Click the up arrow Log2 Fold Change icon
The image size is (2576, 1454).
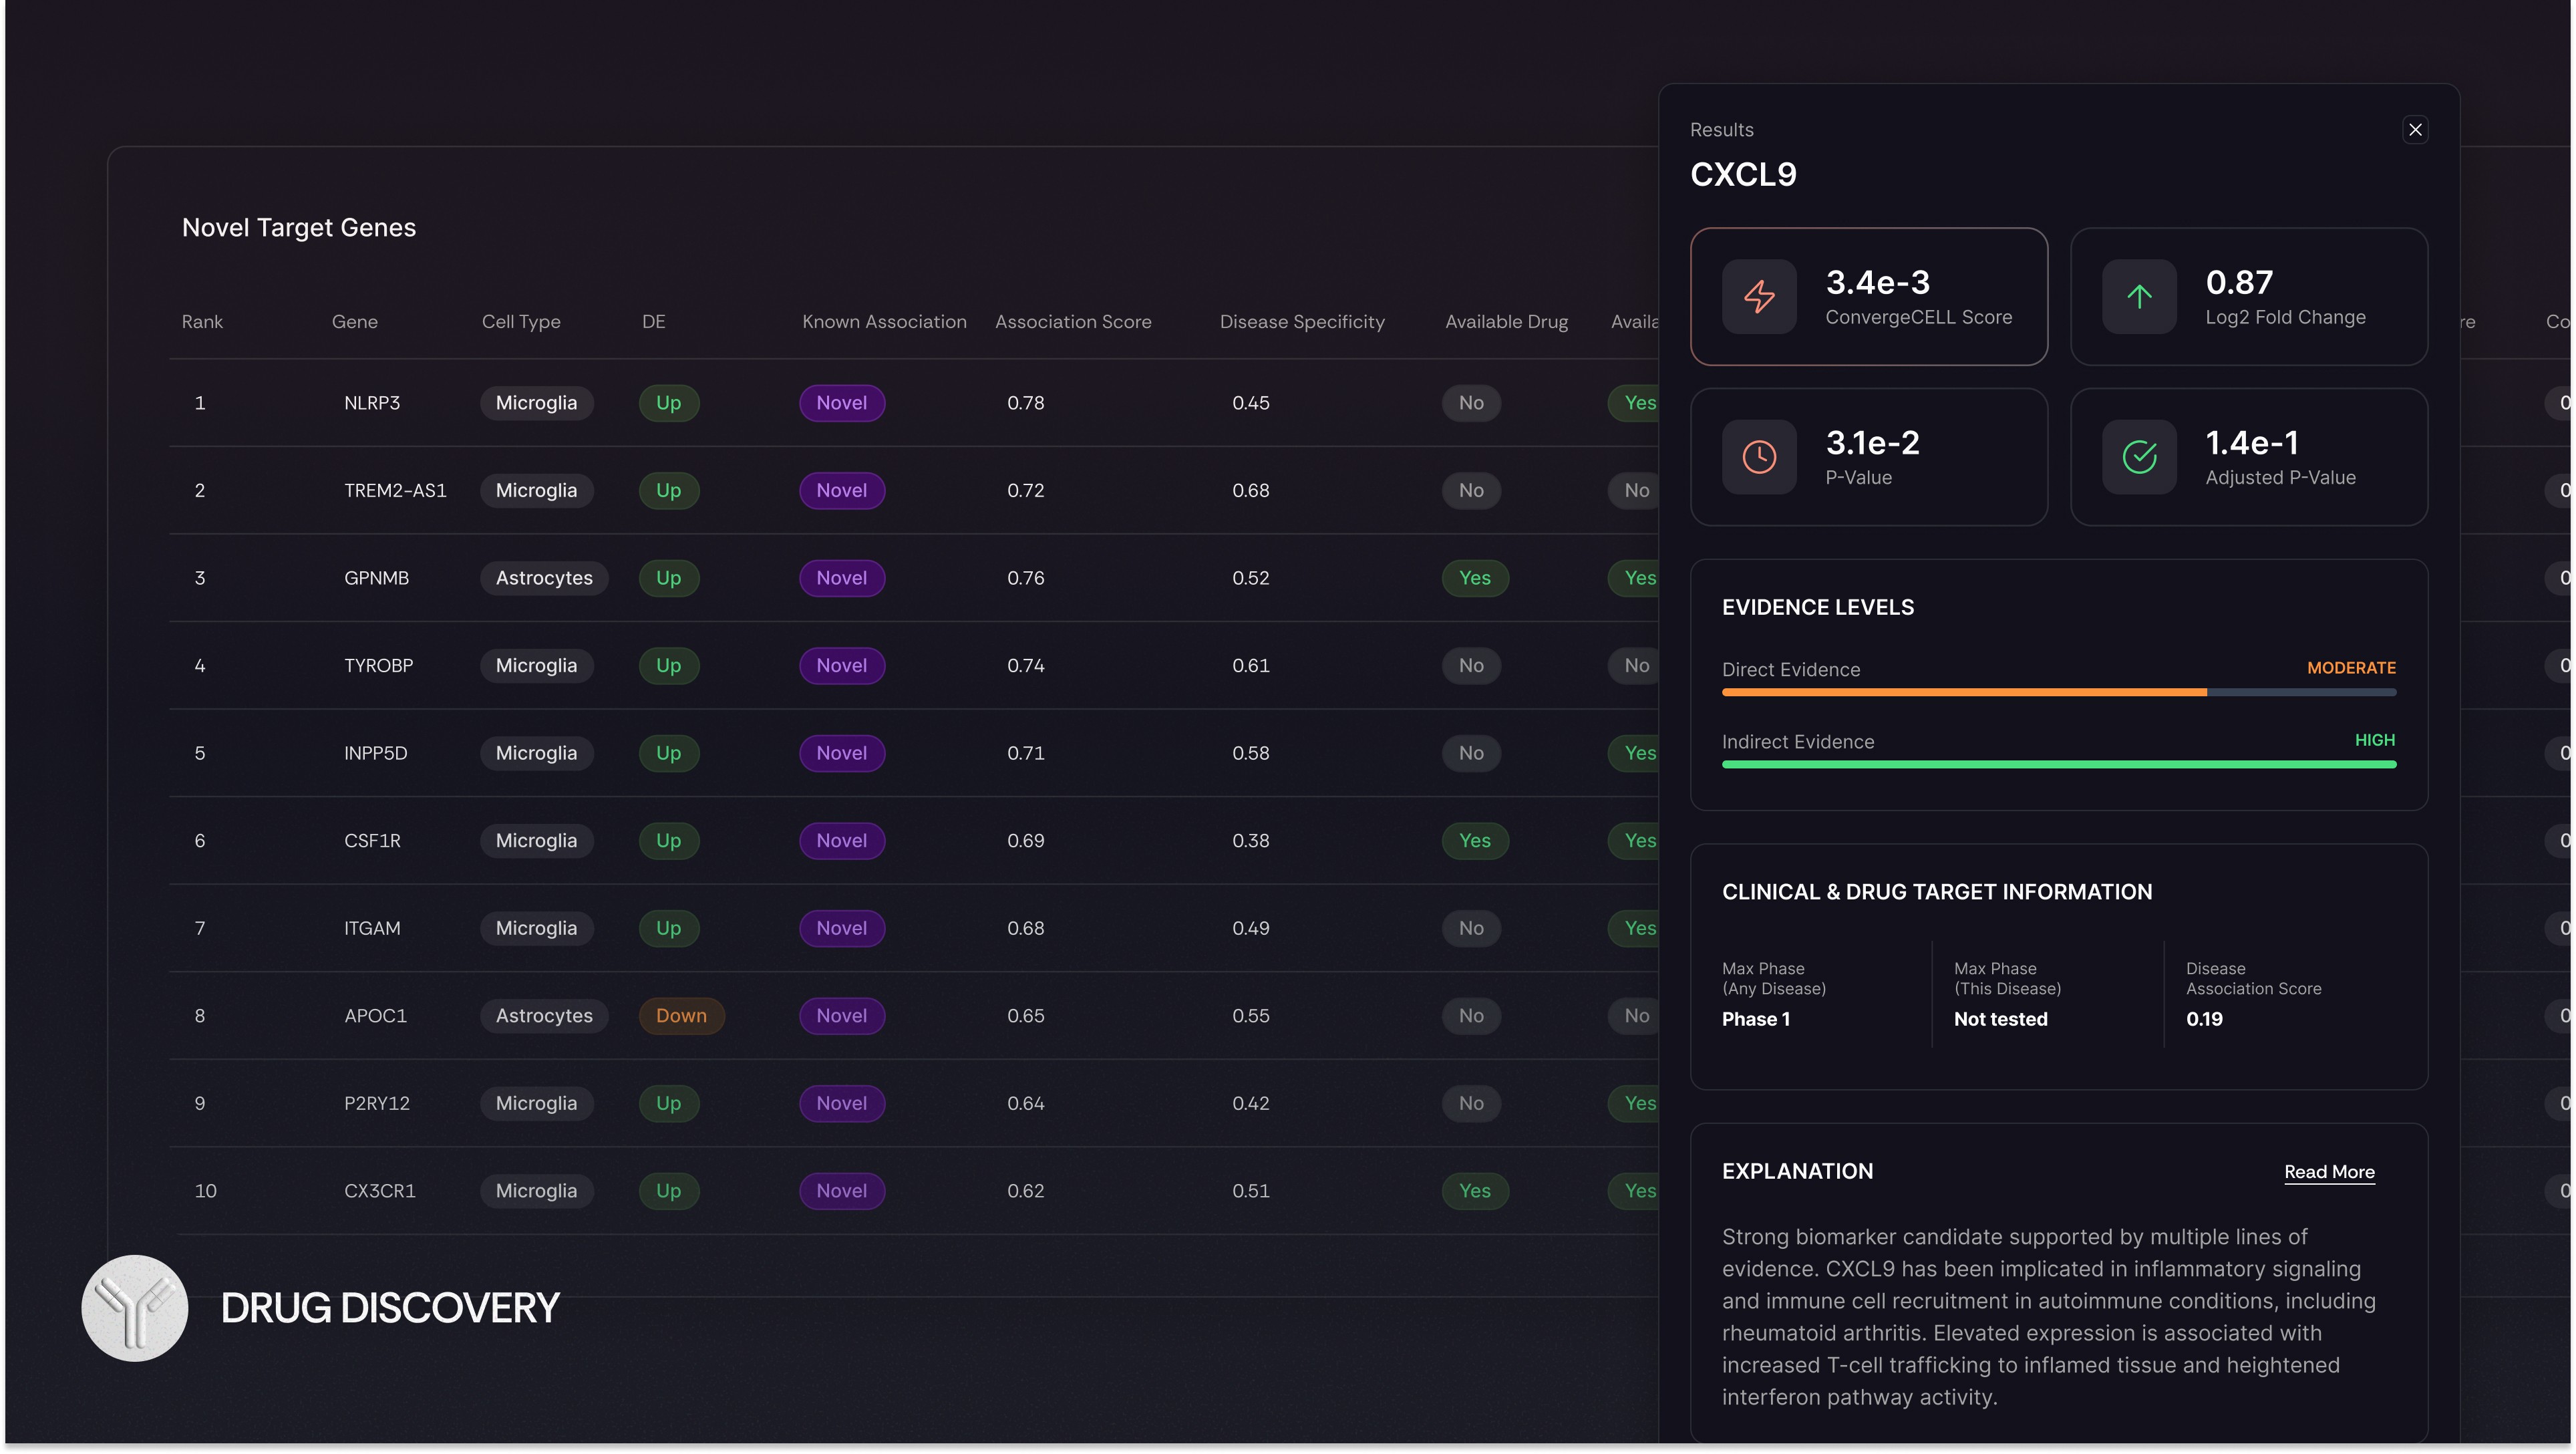[x=2138, y=297]
